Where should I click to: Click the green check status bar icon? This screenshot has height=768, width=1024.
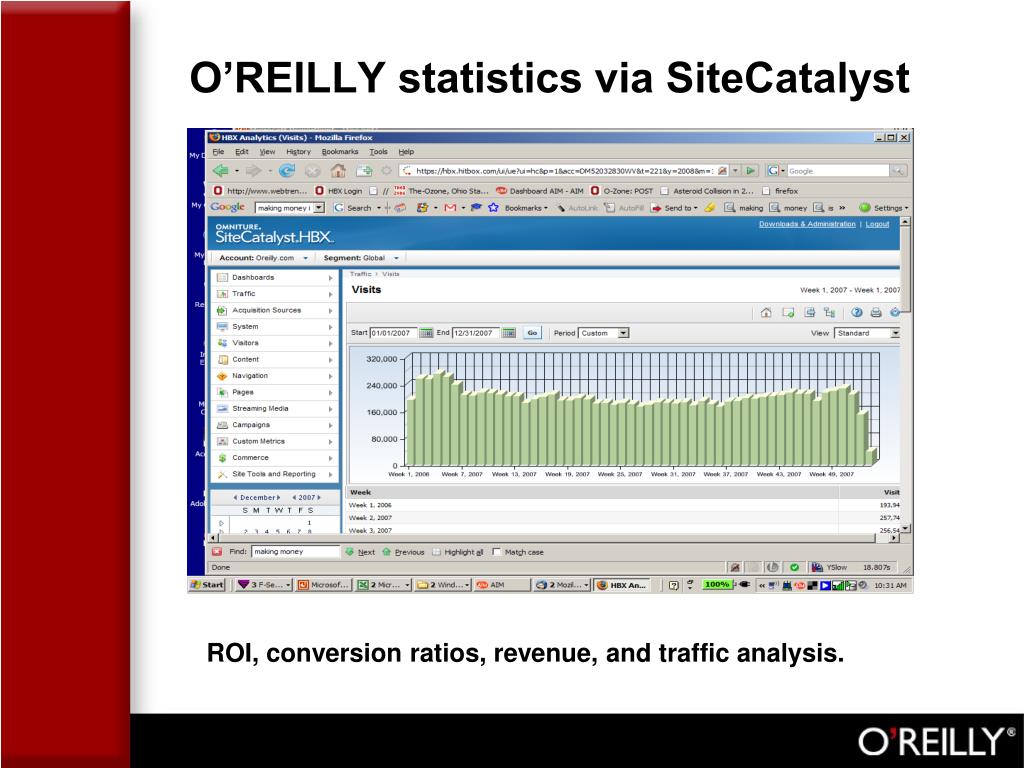coord(794,568)
